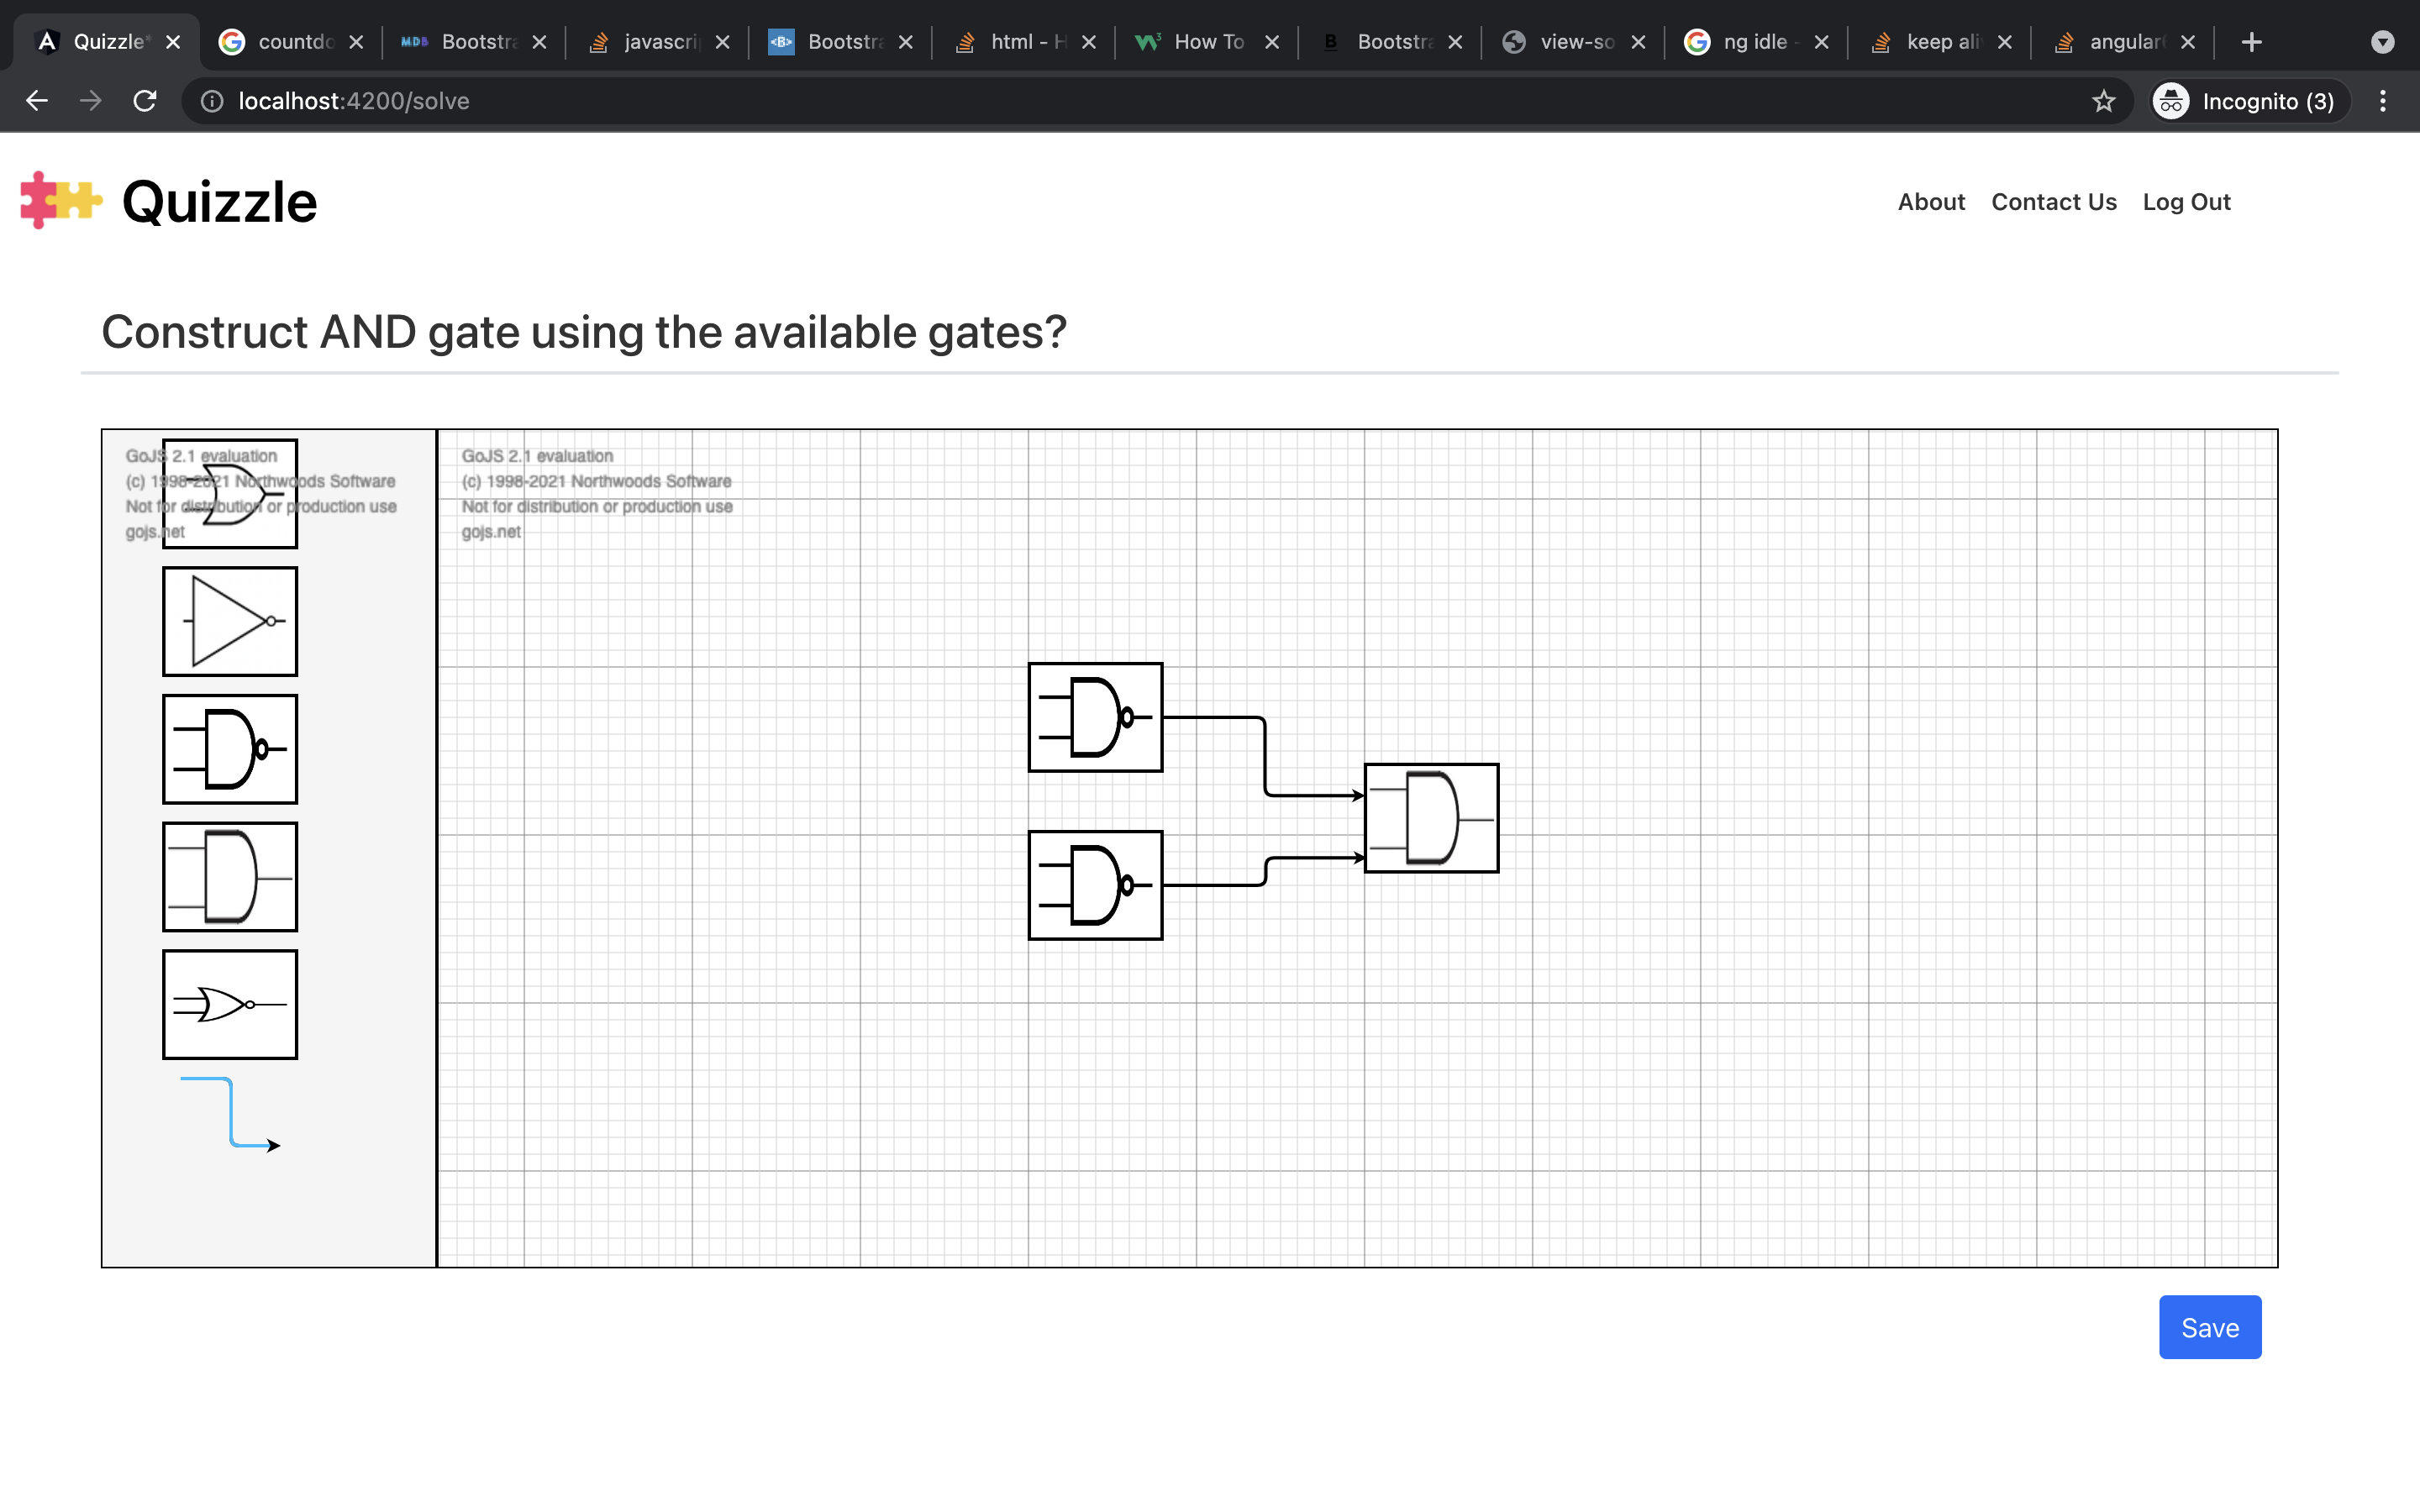The width and height of the screenshot is (2420, 1512).
Task: Click the Quizzle puzzle logo
Action: tap(61, 200)
